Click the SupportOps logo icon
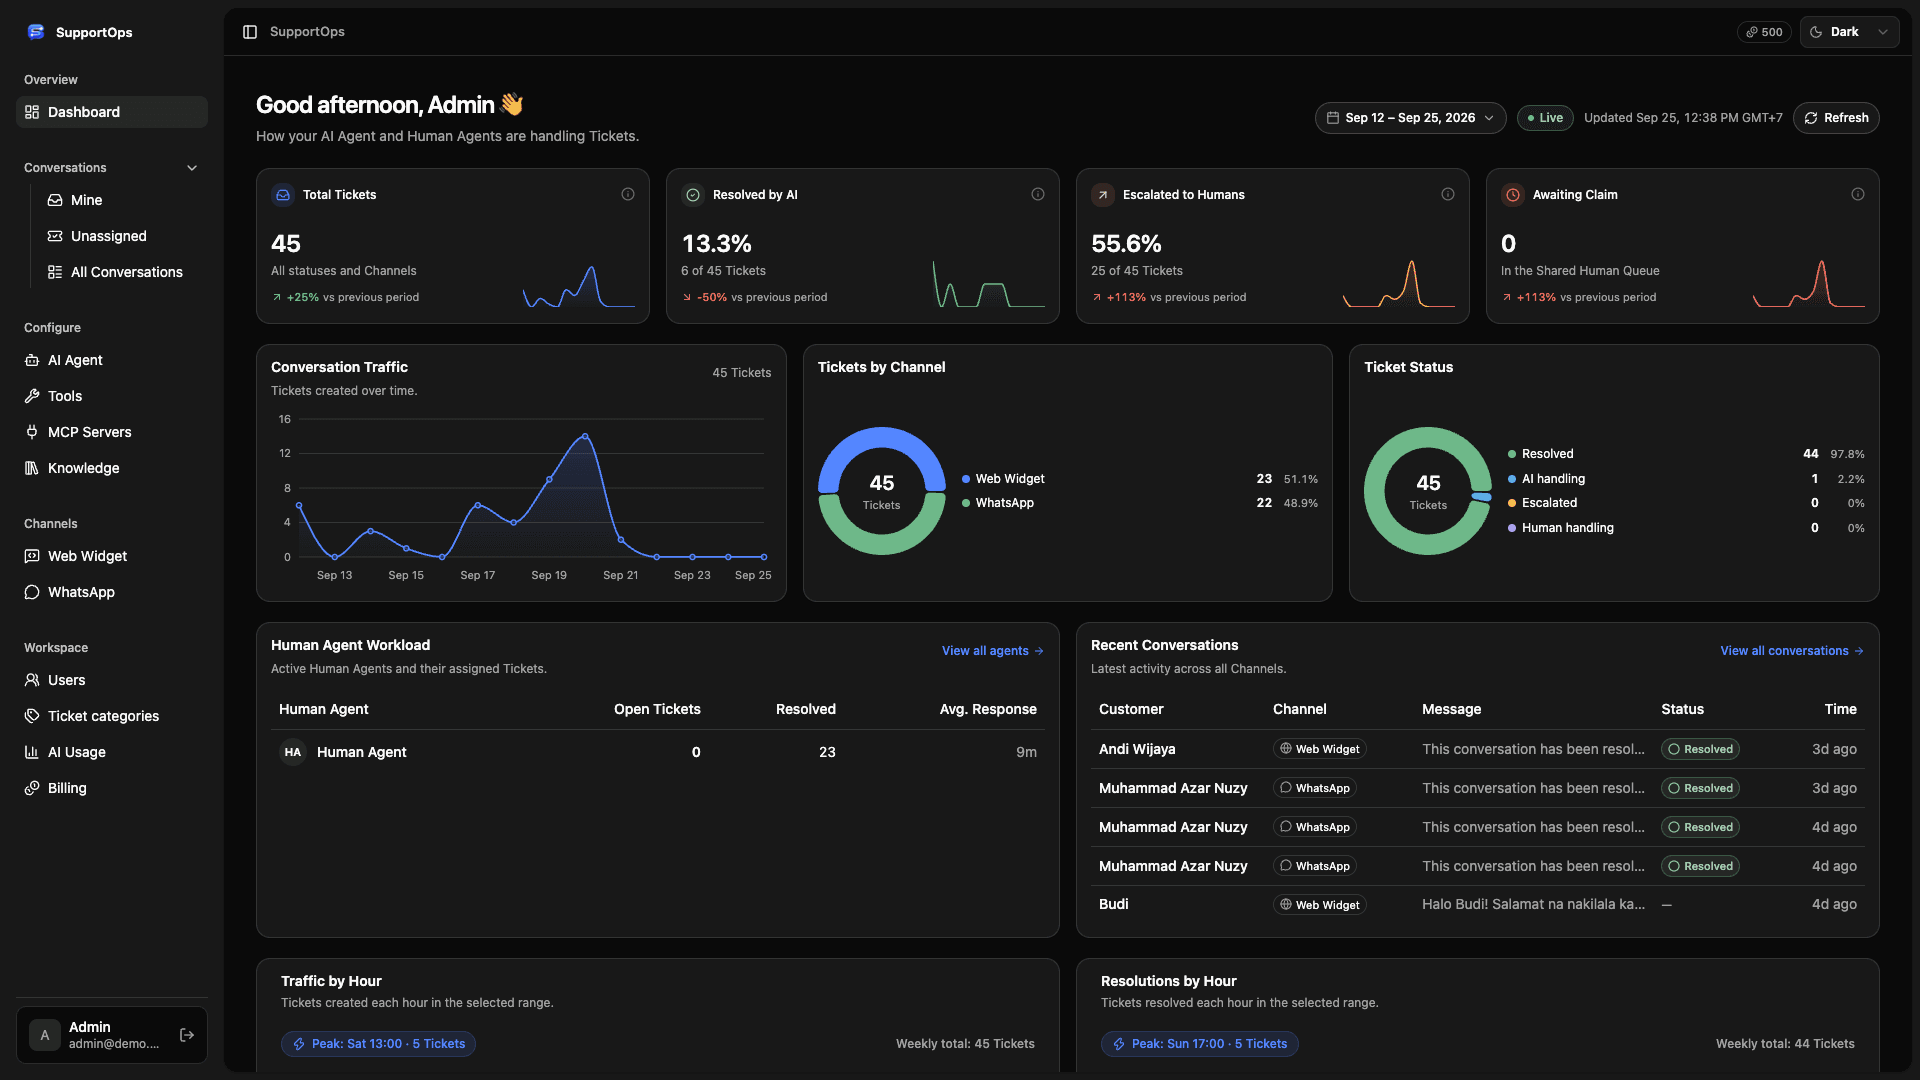Screen dimensions: 1920x1080 [x=36, y=32]
